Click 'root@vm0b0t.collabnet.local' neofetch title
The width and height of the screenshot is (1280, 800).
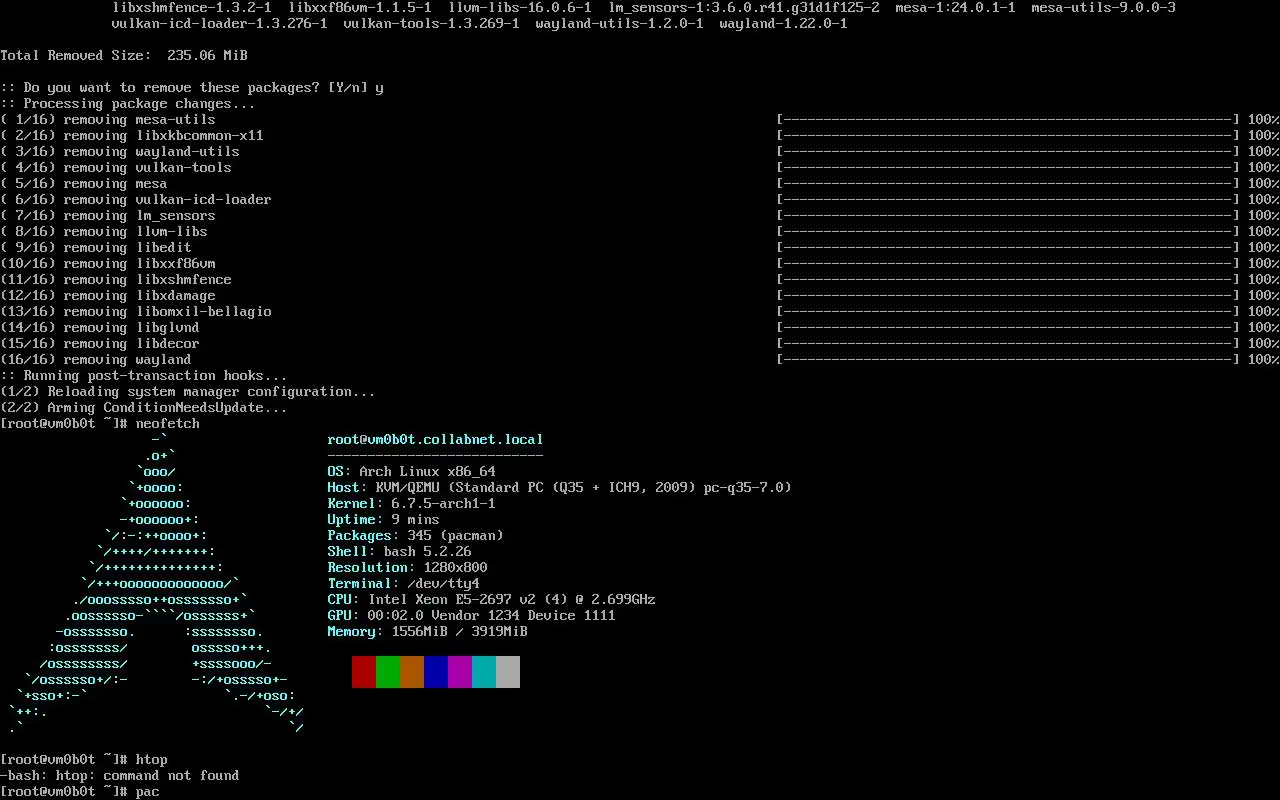pos(435,440)
